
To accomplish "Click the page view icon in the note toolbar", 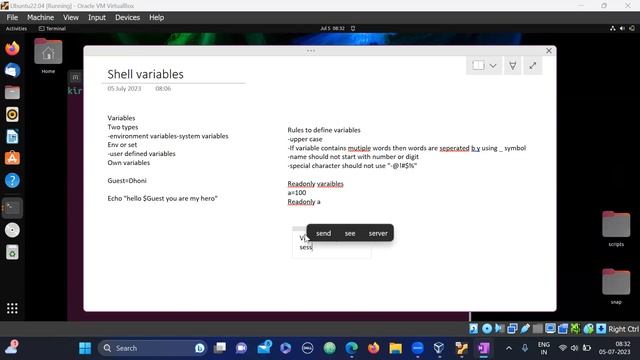I will click(x=478, y=65).
